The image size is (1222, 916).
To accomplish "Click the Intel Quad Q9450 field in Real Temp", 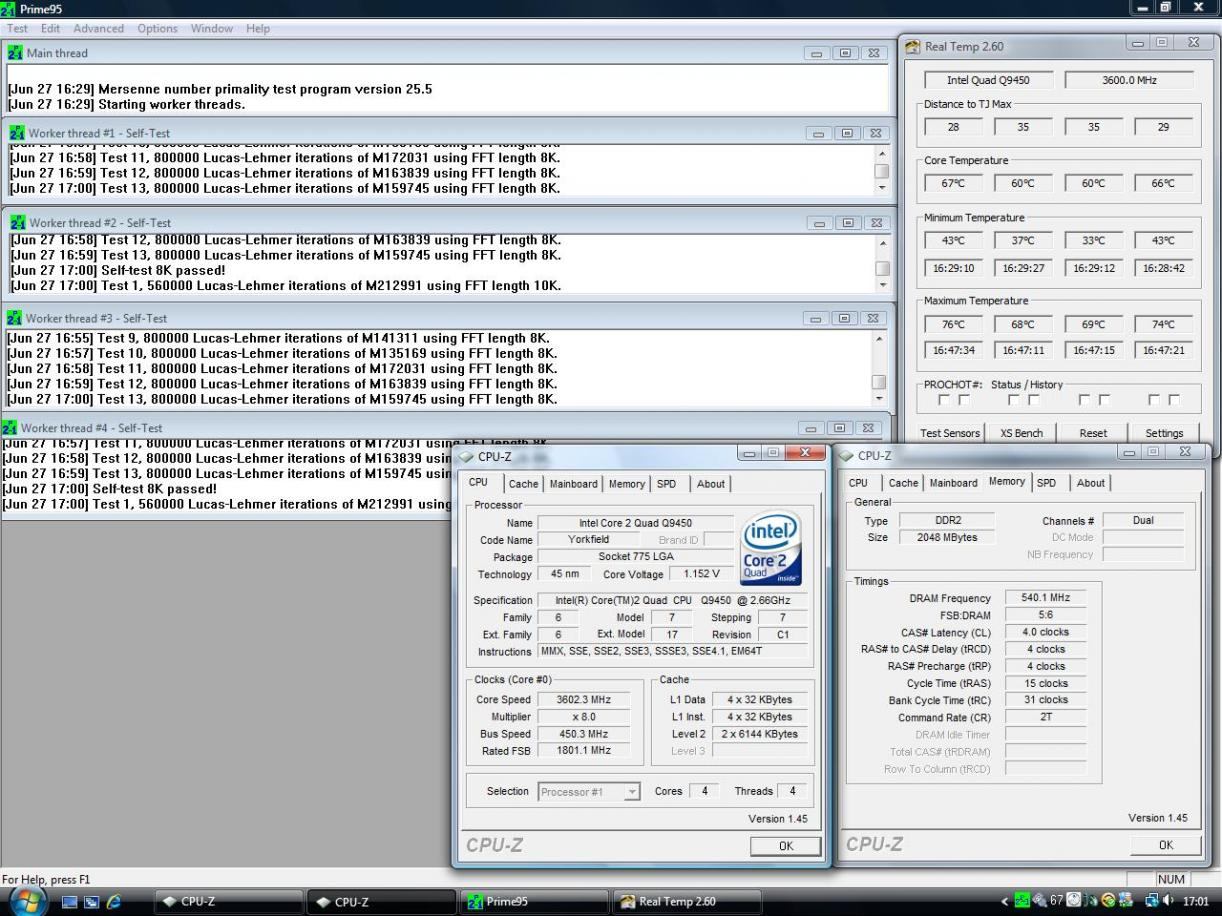I will point(988,80).
